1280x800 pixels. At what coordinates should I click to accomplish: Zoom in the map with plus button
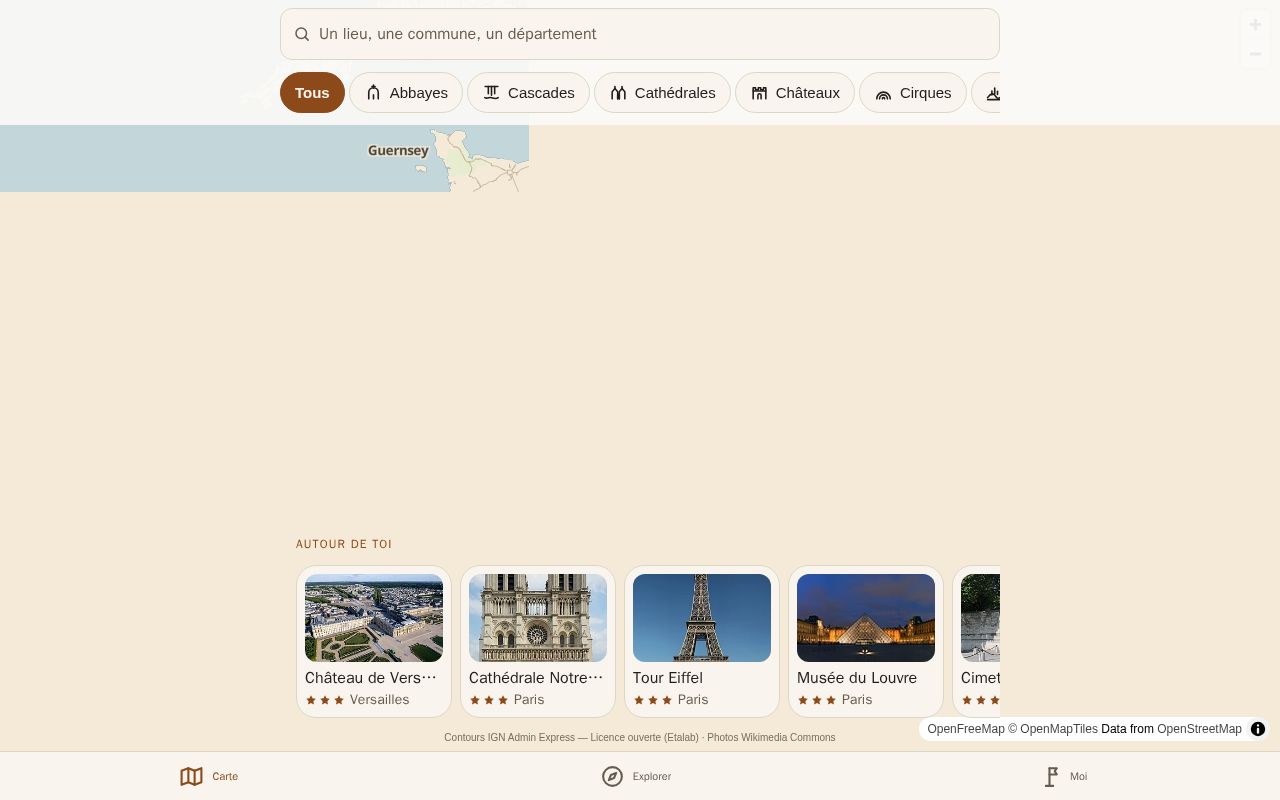click(x=1255, y=25)
